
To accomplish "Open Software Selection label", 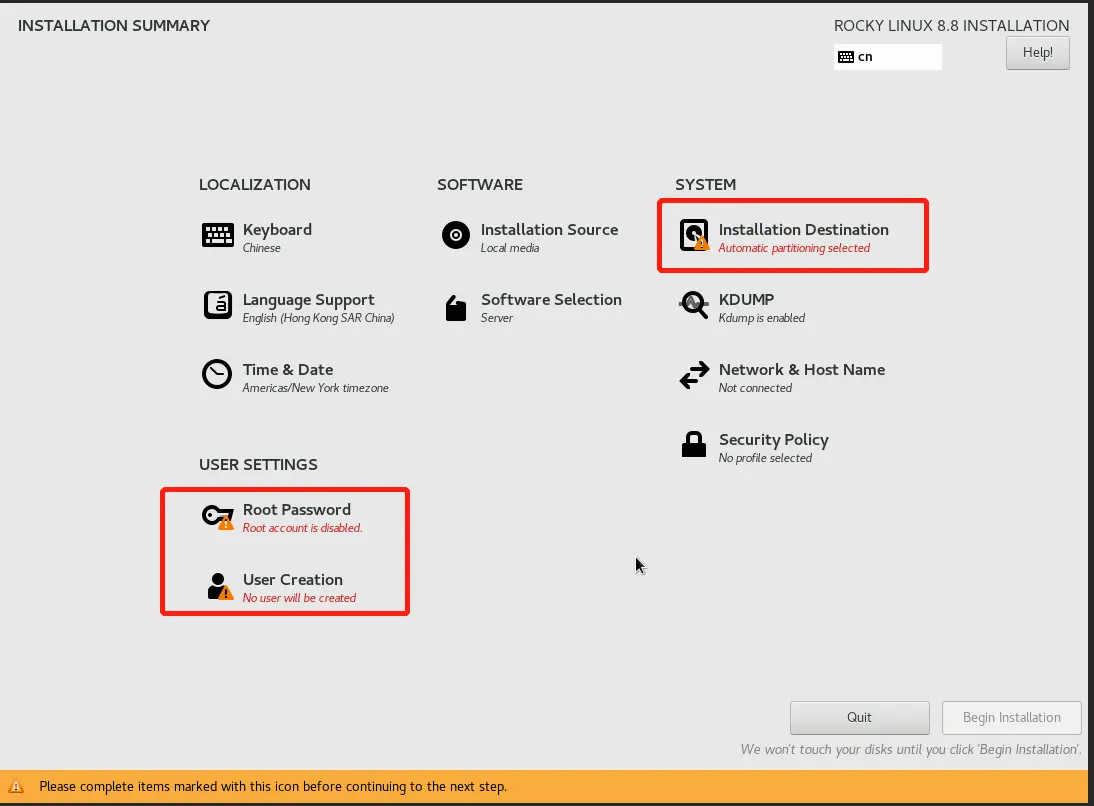I will click(551, 299).
